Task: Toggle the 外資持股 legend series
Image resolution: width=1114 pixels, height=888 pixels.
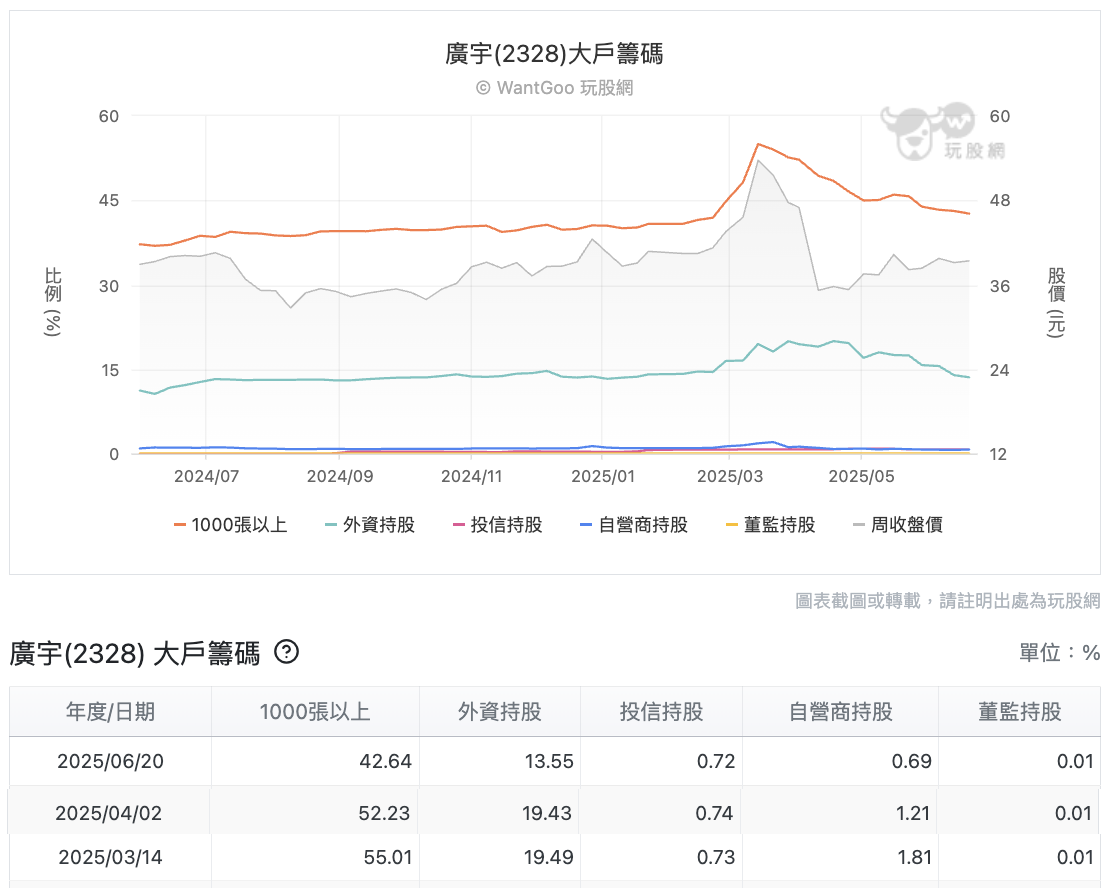Action: point(370,525)
